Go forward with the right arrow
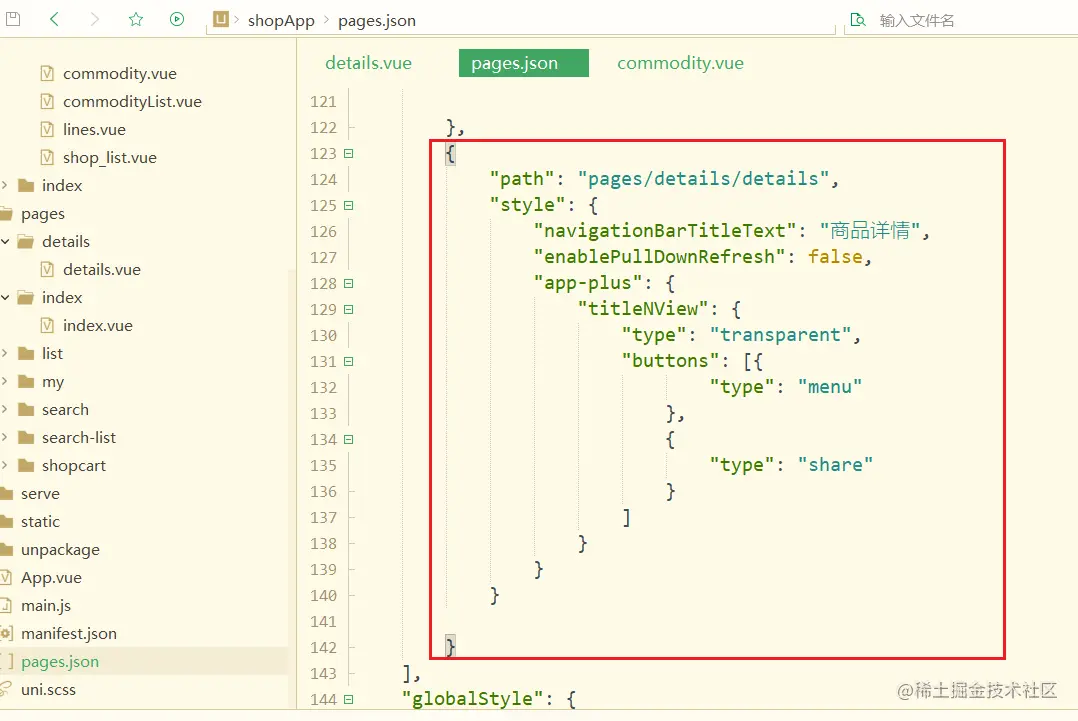1078x721 pixels. [x=95, y=19]
